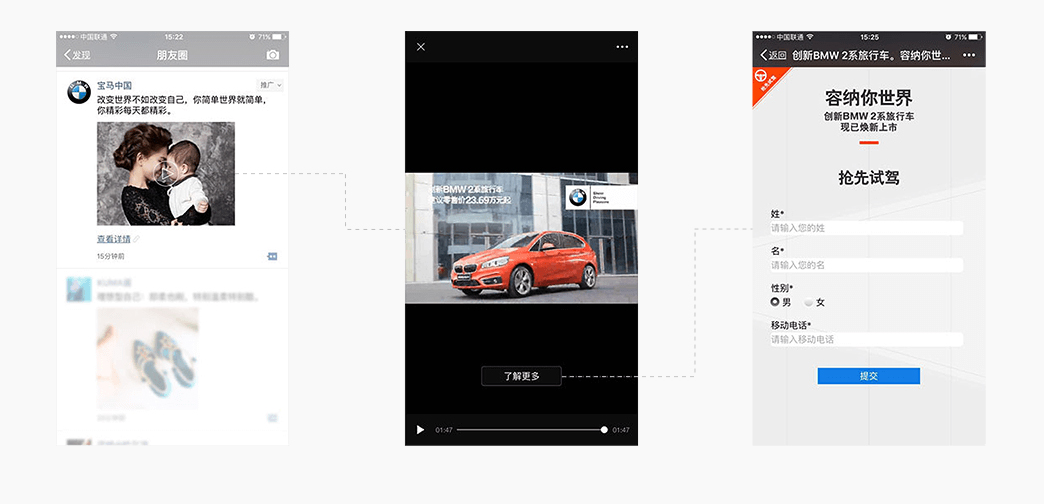Submit the form with 提交
Viewport: 1044px width, 504px height.
pos(869,376)
